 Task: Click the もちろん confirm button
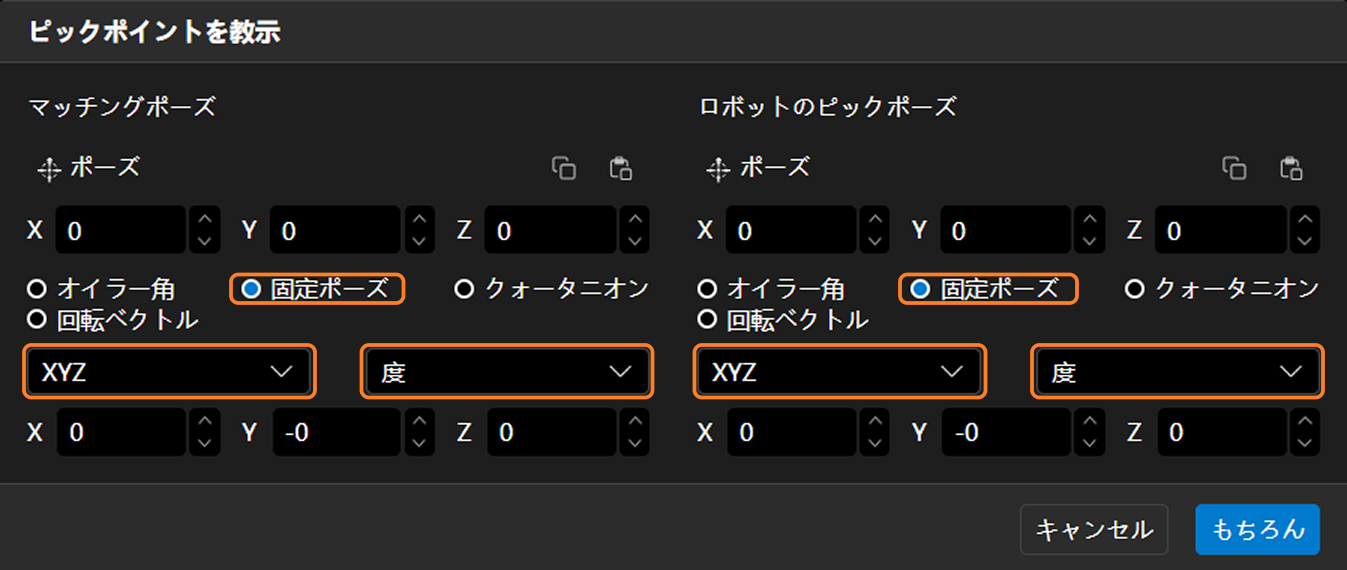[1257, 529]
